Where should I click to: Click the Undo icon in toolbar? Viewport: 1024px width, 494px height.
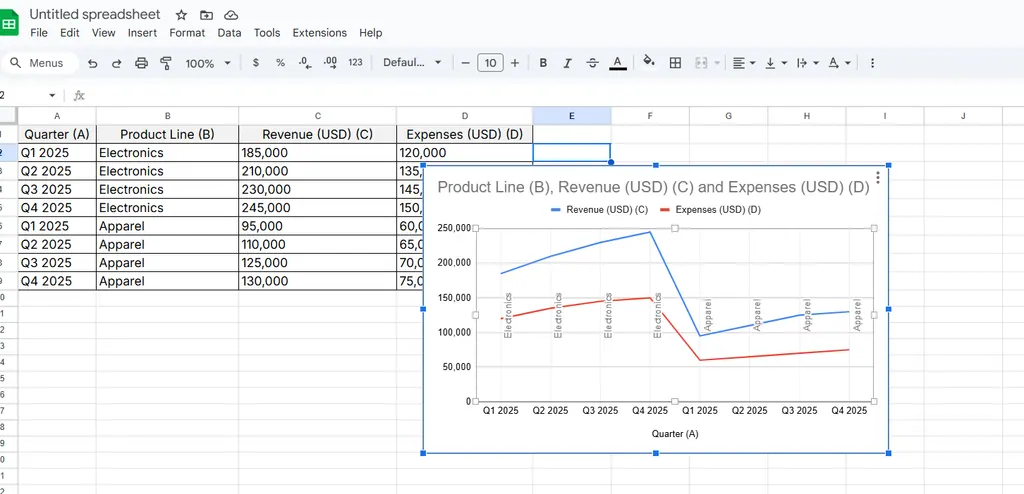click(93, 63)
